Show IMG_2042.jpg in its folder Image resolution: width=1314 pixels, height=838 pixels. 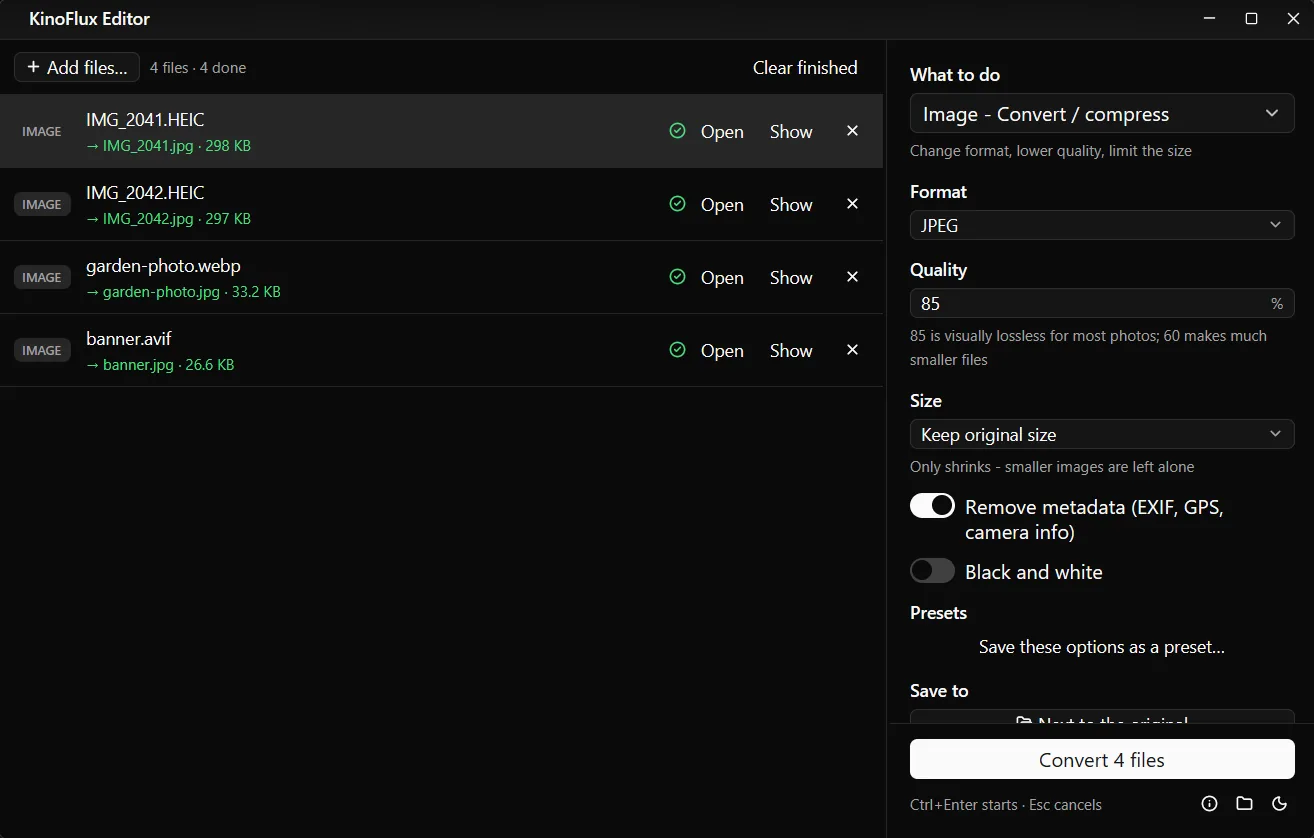(x=791, y=204)
